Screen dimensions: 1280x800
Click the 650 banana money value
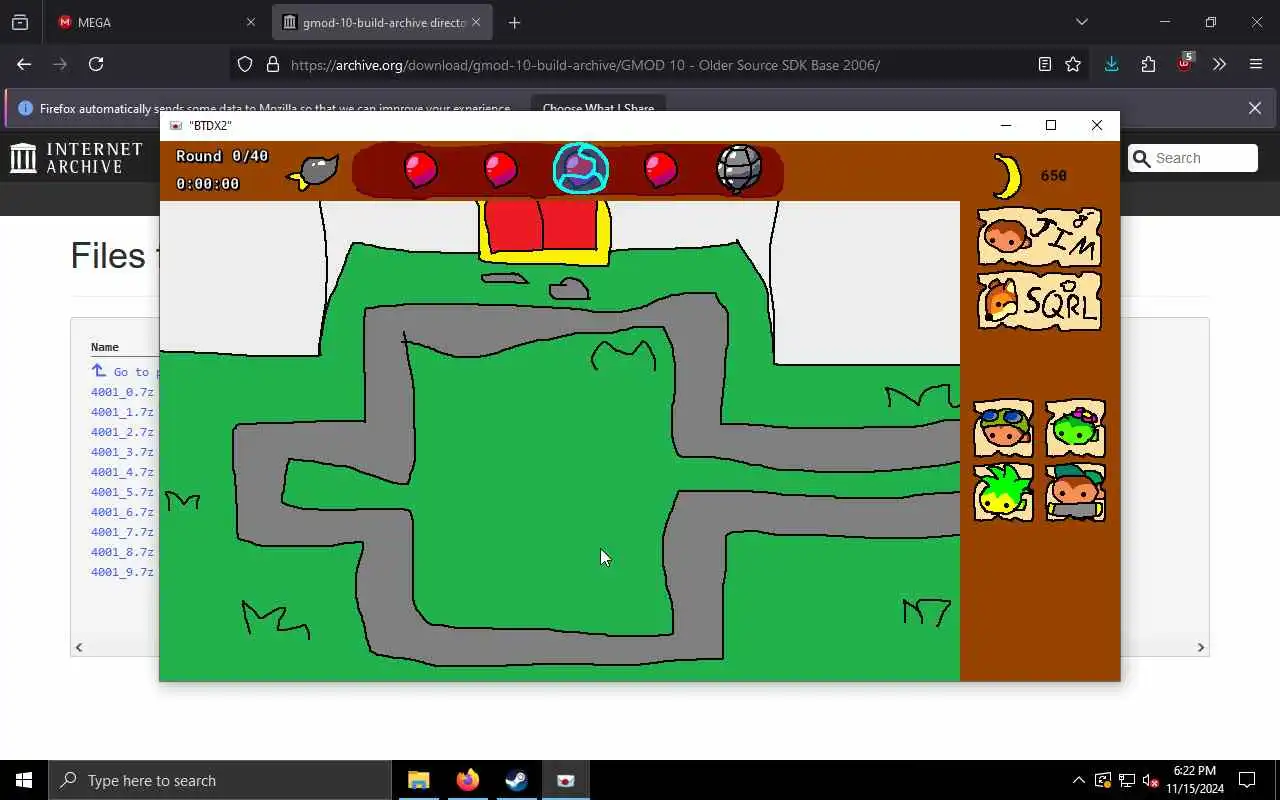click(x=1054, y=176)
